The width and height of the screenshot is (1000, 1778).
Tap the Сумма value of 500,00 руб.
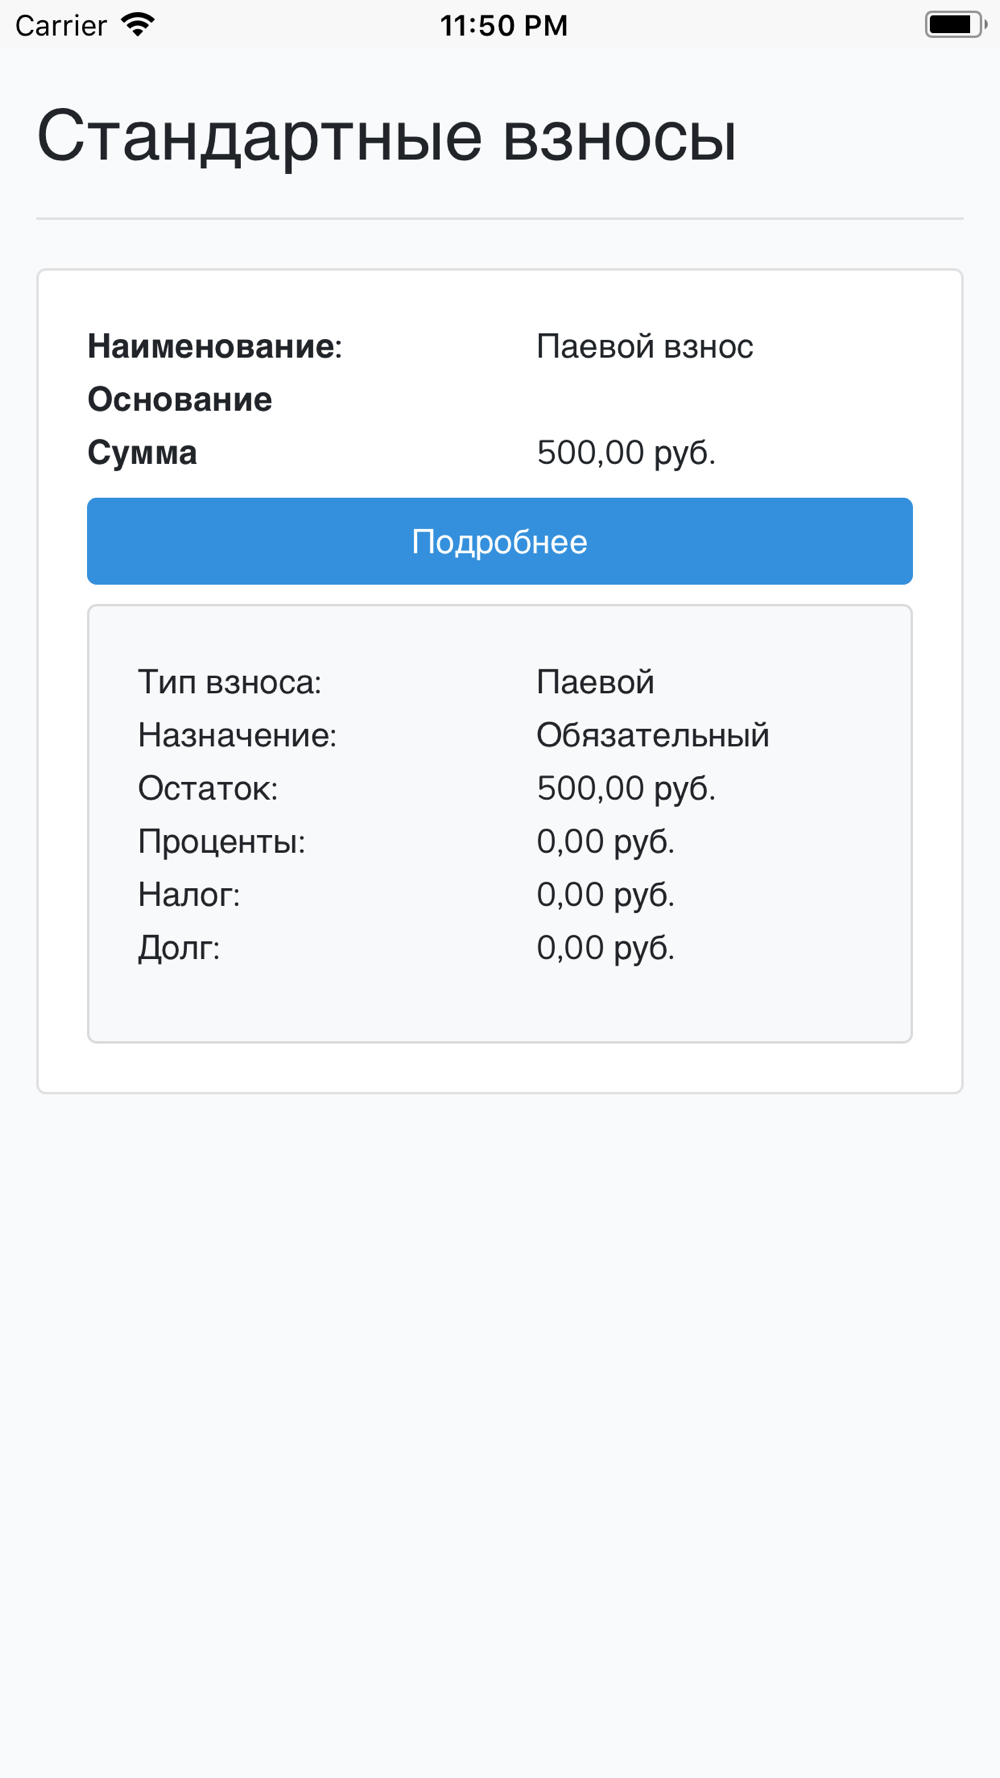coord(626,452)
